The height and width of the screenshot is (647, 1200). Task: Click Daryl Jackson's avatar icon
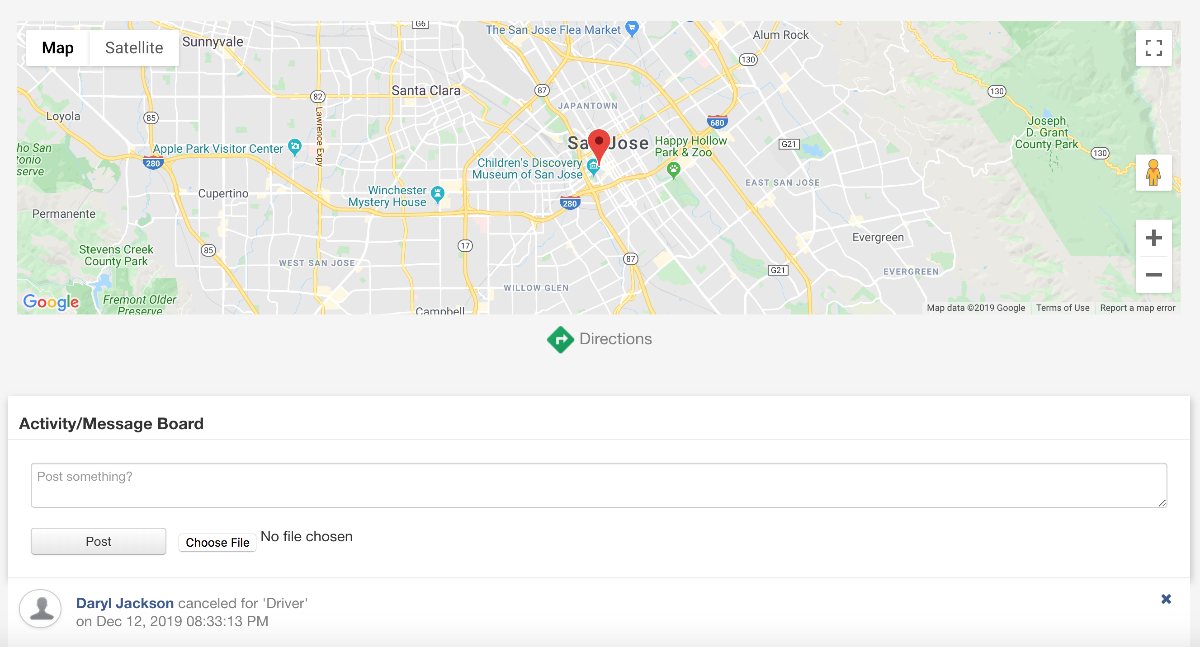(x=41, y=608)
